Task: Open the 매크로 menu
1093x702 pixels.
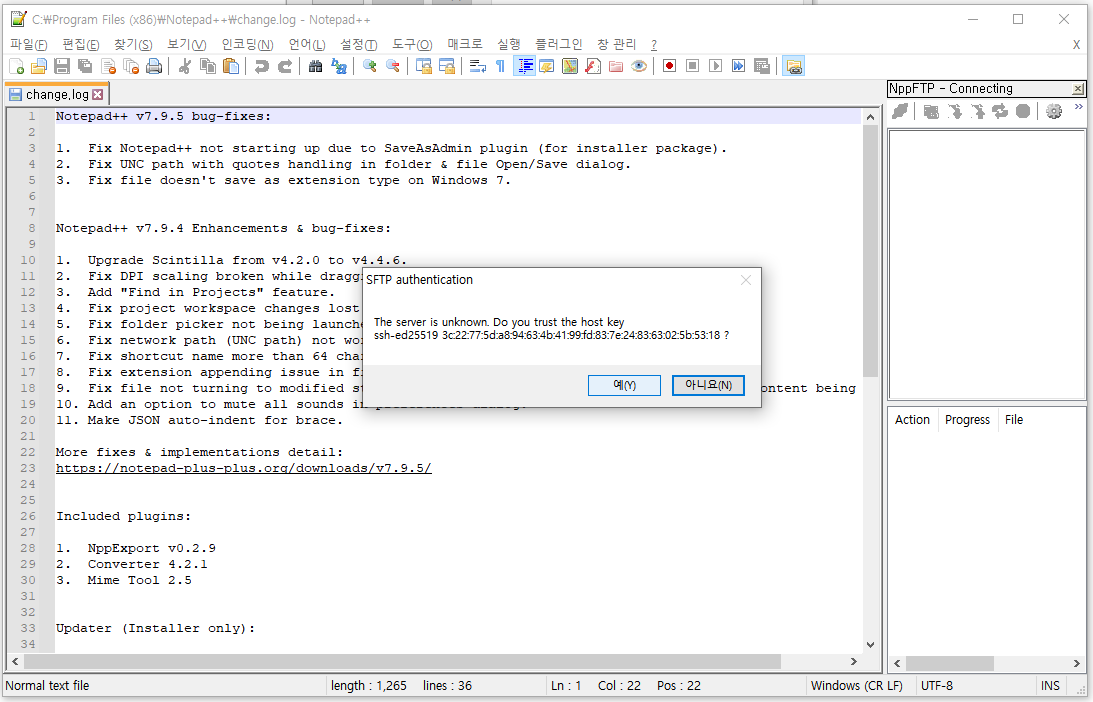Action: 465,44
